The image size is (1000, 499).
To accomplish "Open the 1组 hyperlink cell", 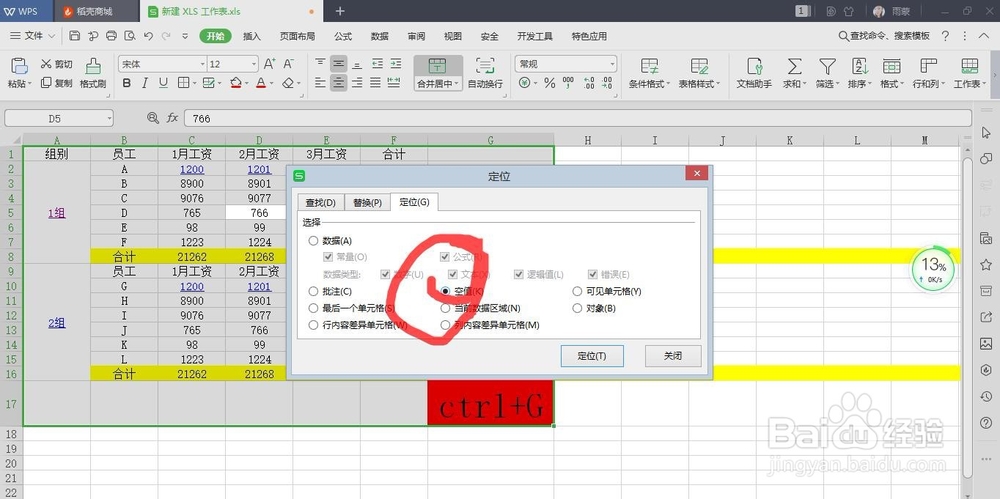I will 57,213.
